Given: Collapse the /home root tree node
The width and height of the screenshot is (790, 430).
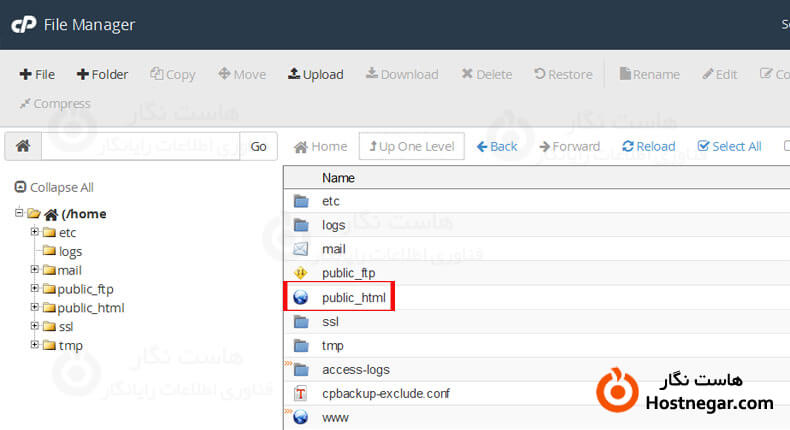Looking at the screenshot, I should (x=19, y=213).
